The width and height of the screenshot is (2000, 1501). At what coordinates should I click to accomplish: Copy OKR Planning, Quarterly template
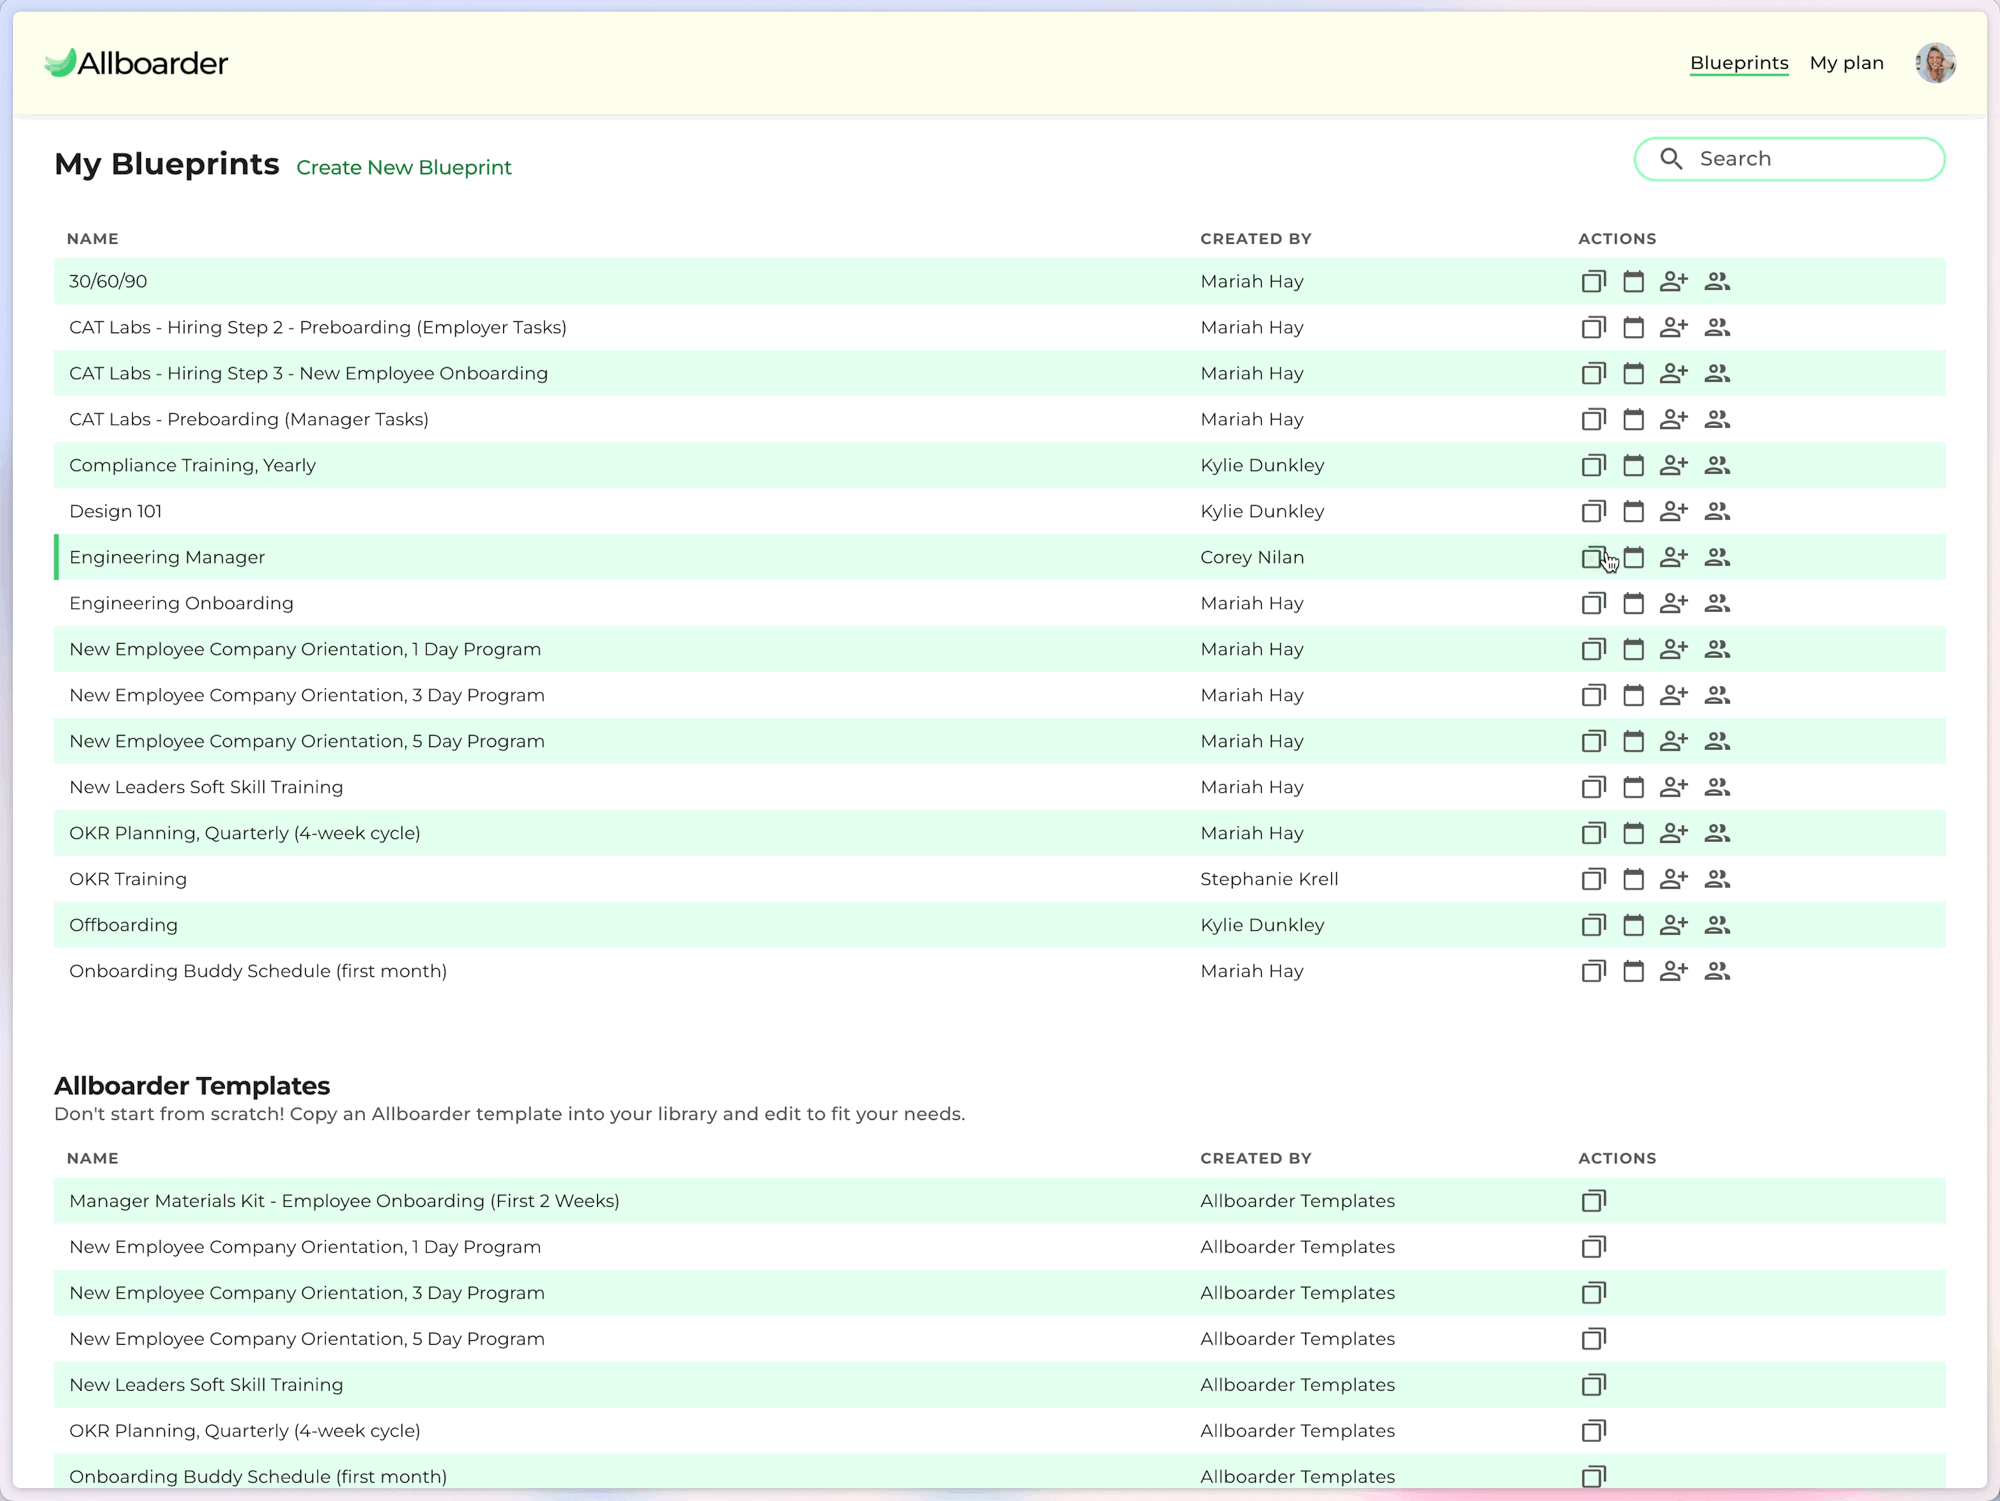coord(1593,1431)
